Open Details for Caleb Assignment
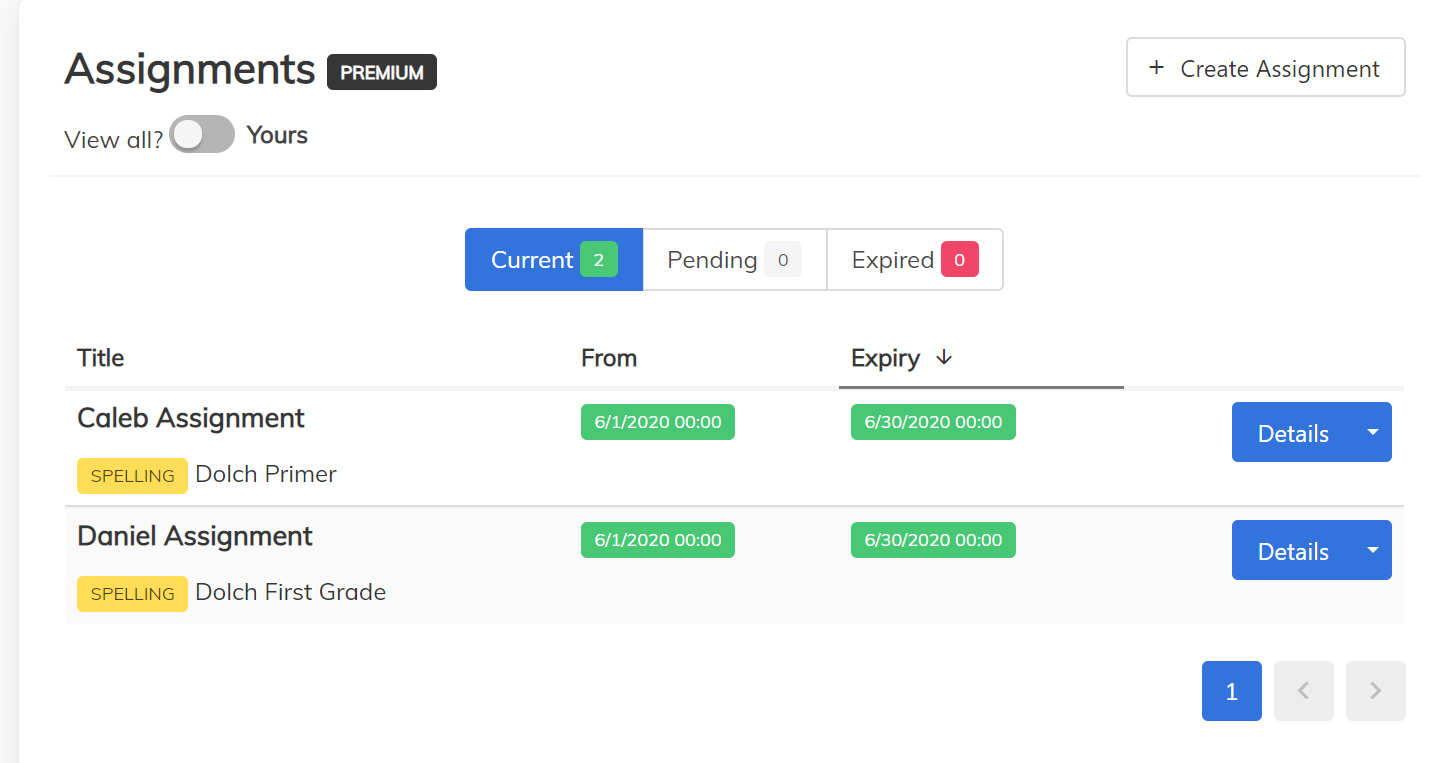1433x763 pixels. point(1292,433)
